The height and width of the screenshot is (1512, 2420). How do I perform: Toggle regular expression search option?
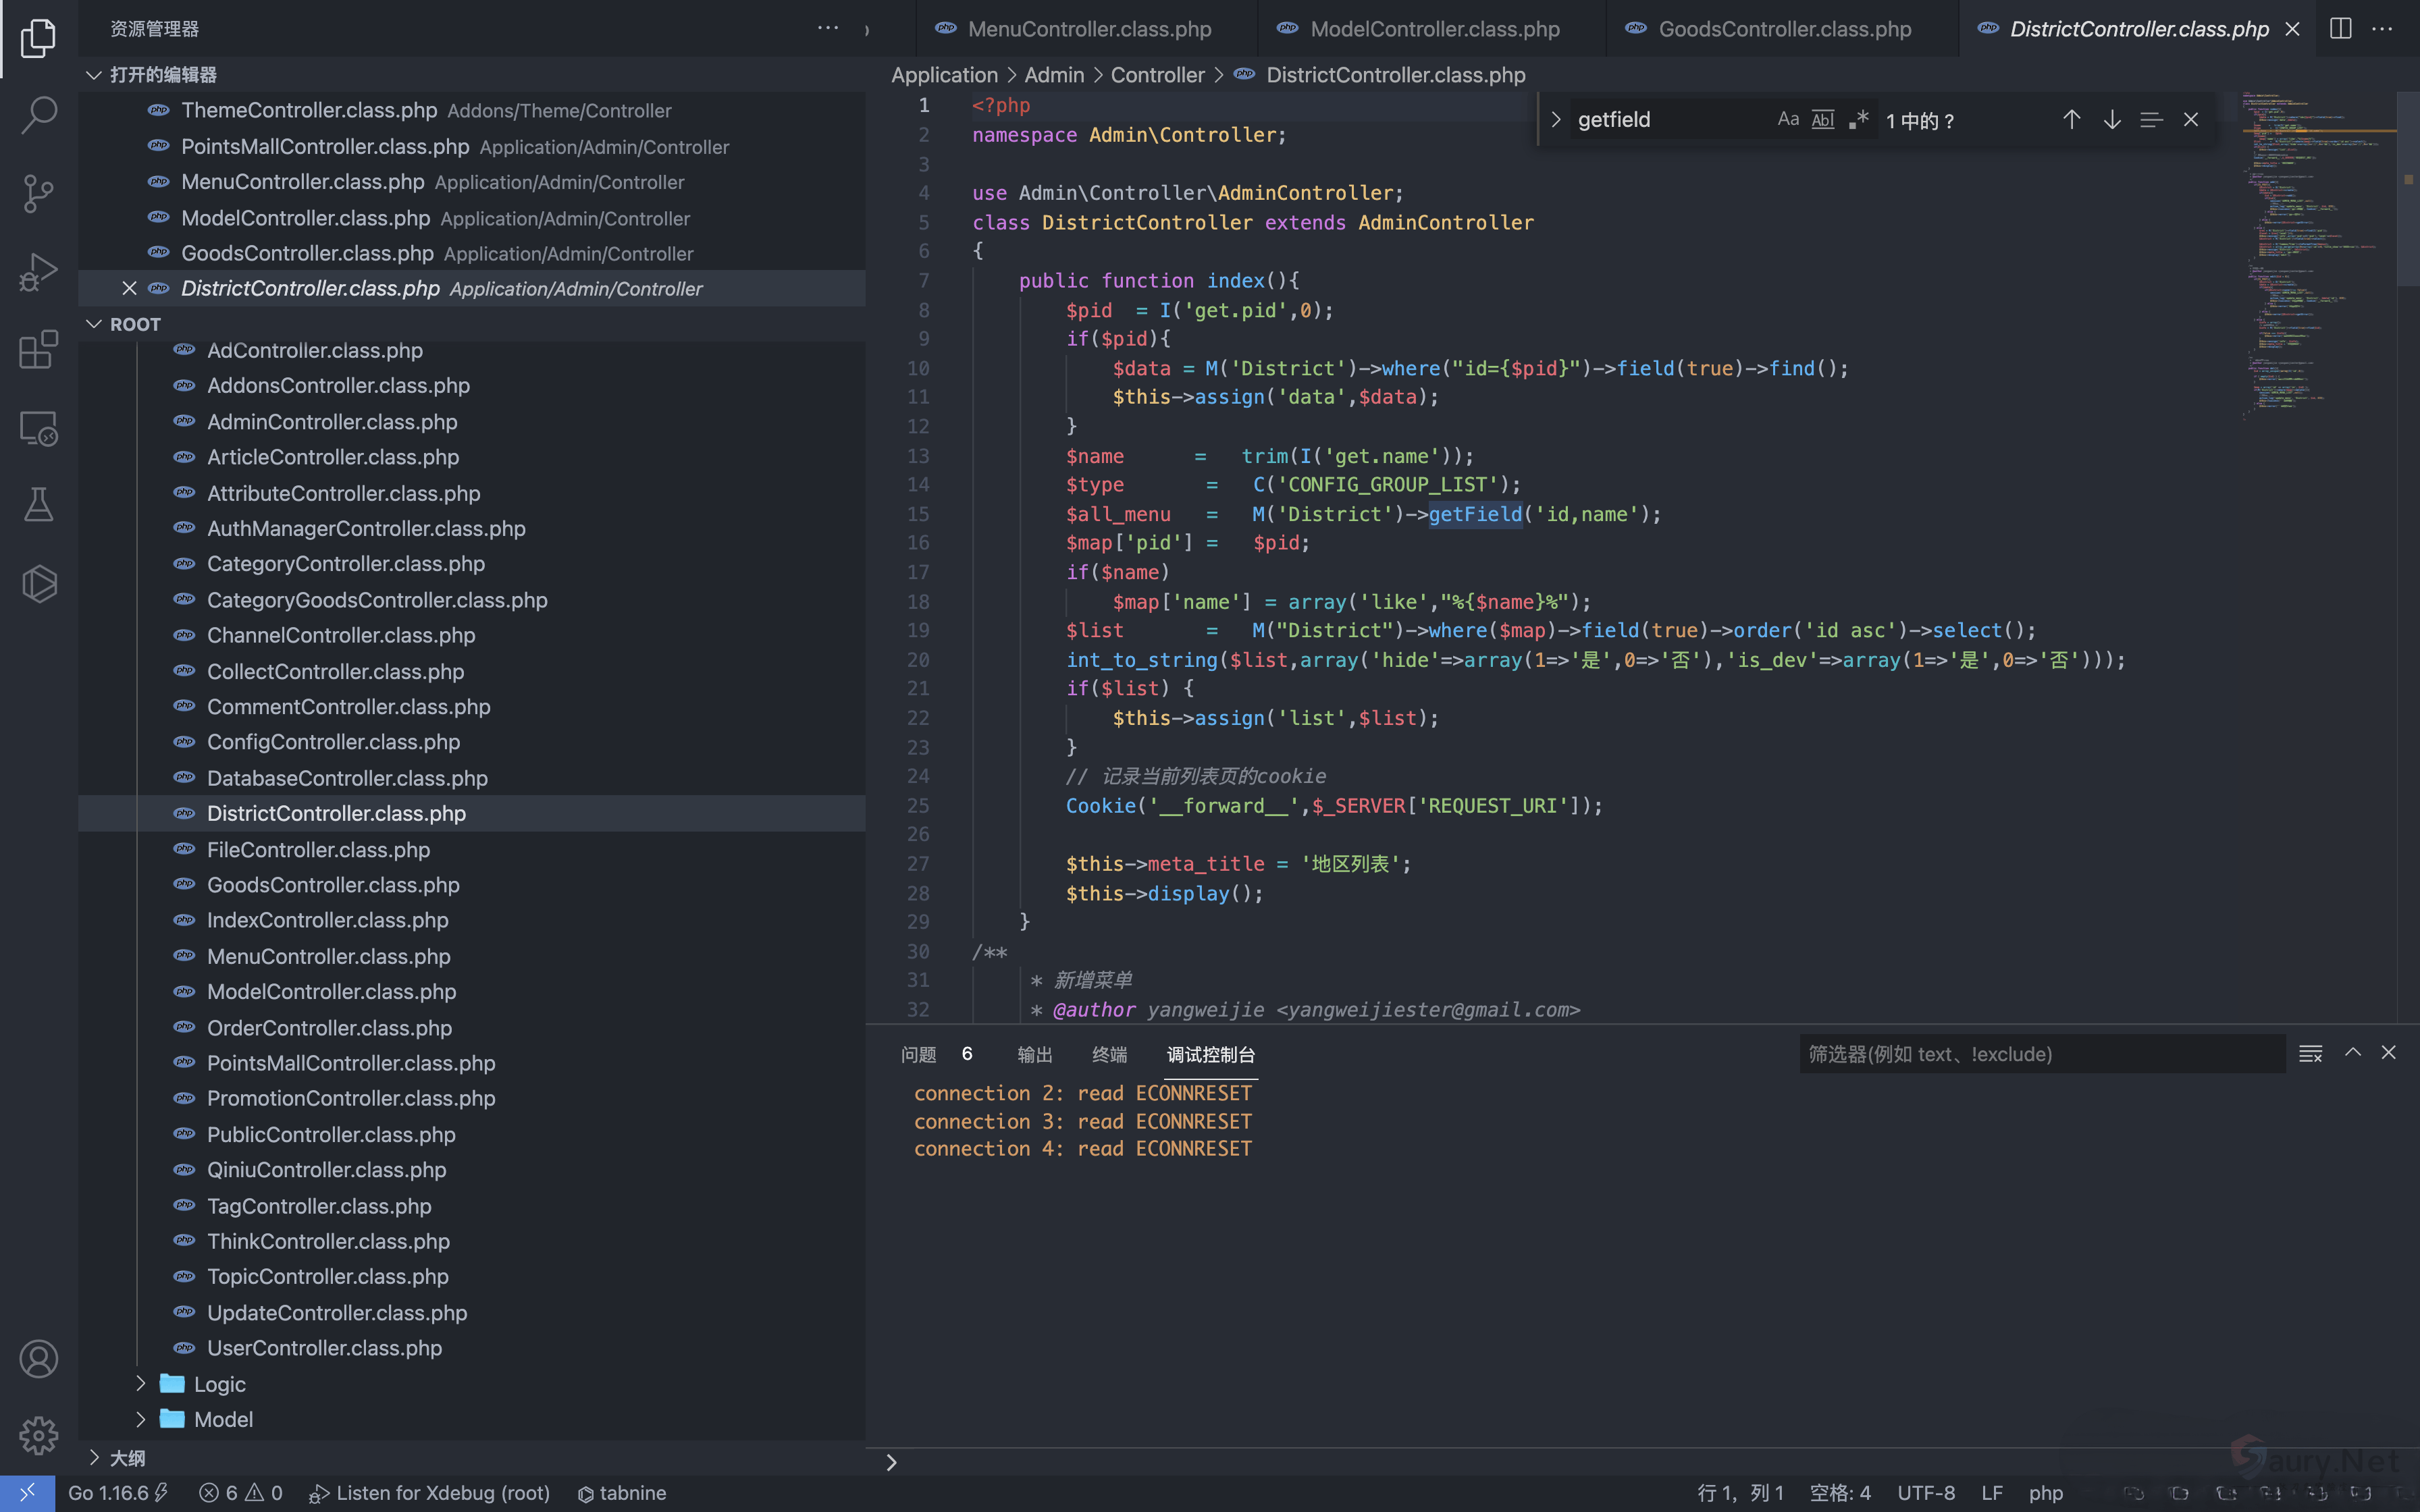tap(1859, 120)
